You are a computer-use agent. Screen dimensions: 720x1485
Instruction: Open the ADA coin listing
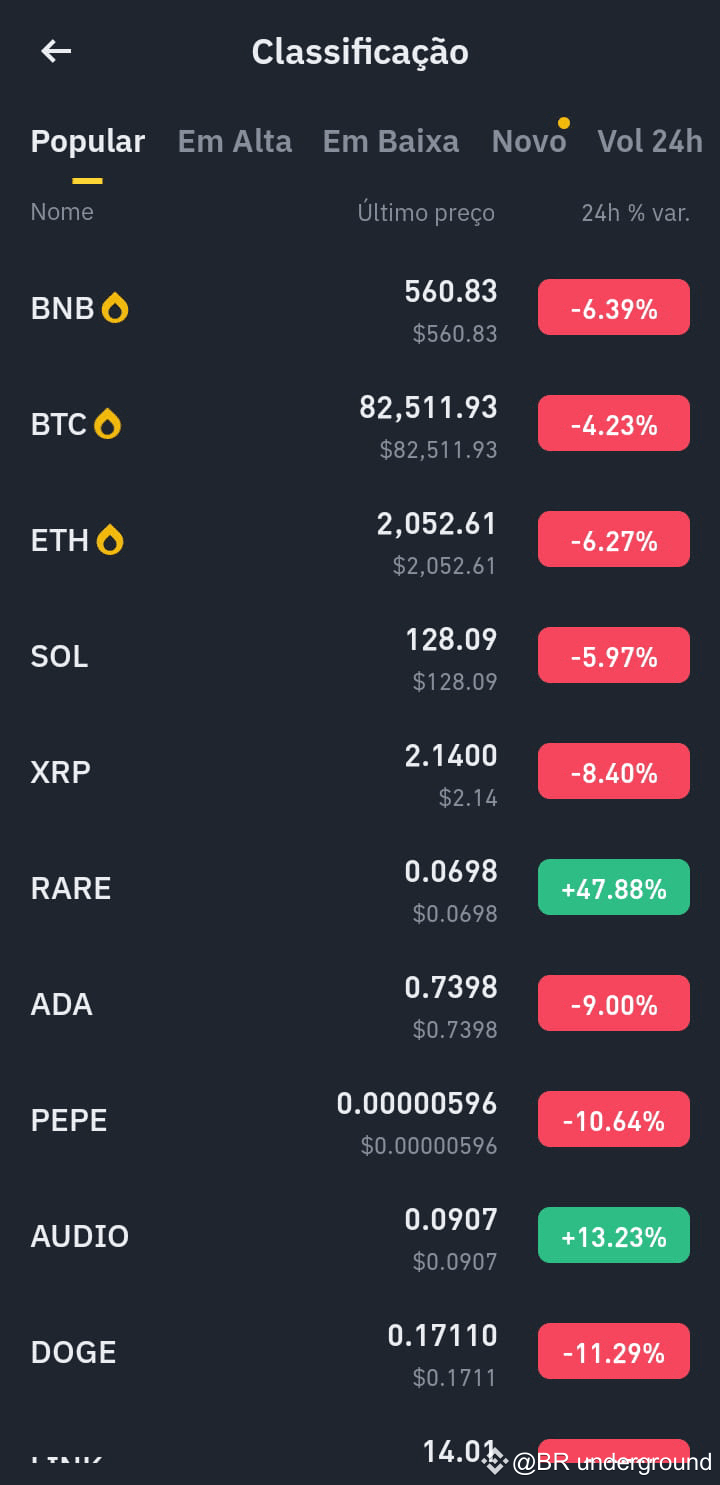[360, 1004]
